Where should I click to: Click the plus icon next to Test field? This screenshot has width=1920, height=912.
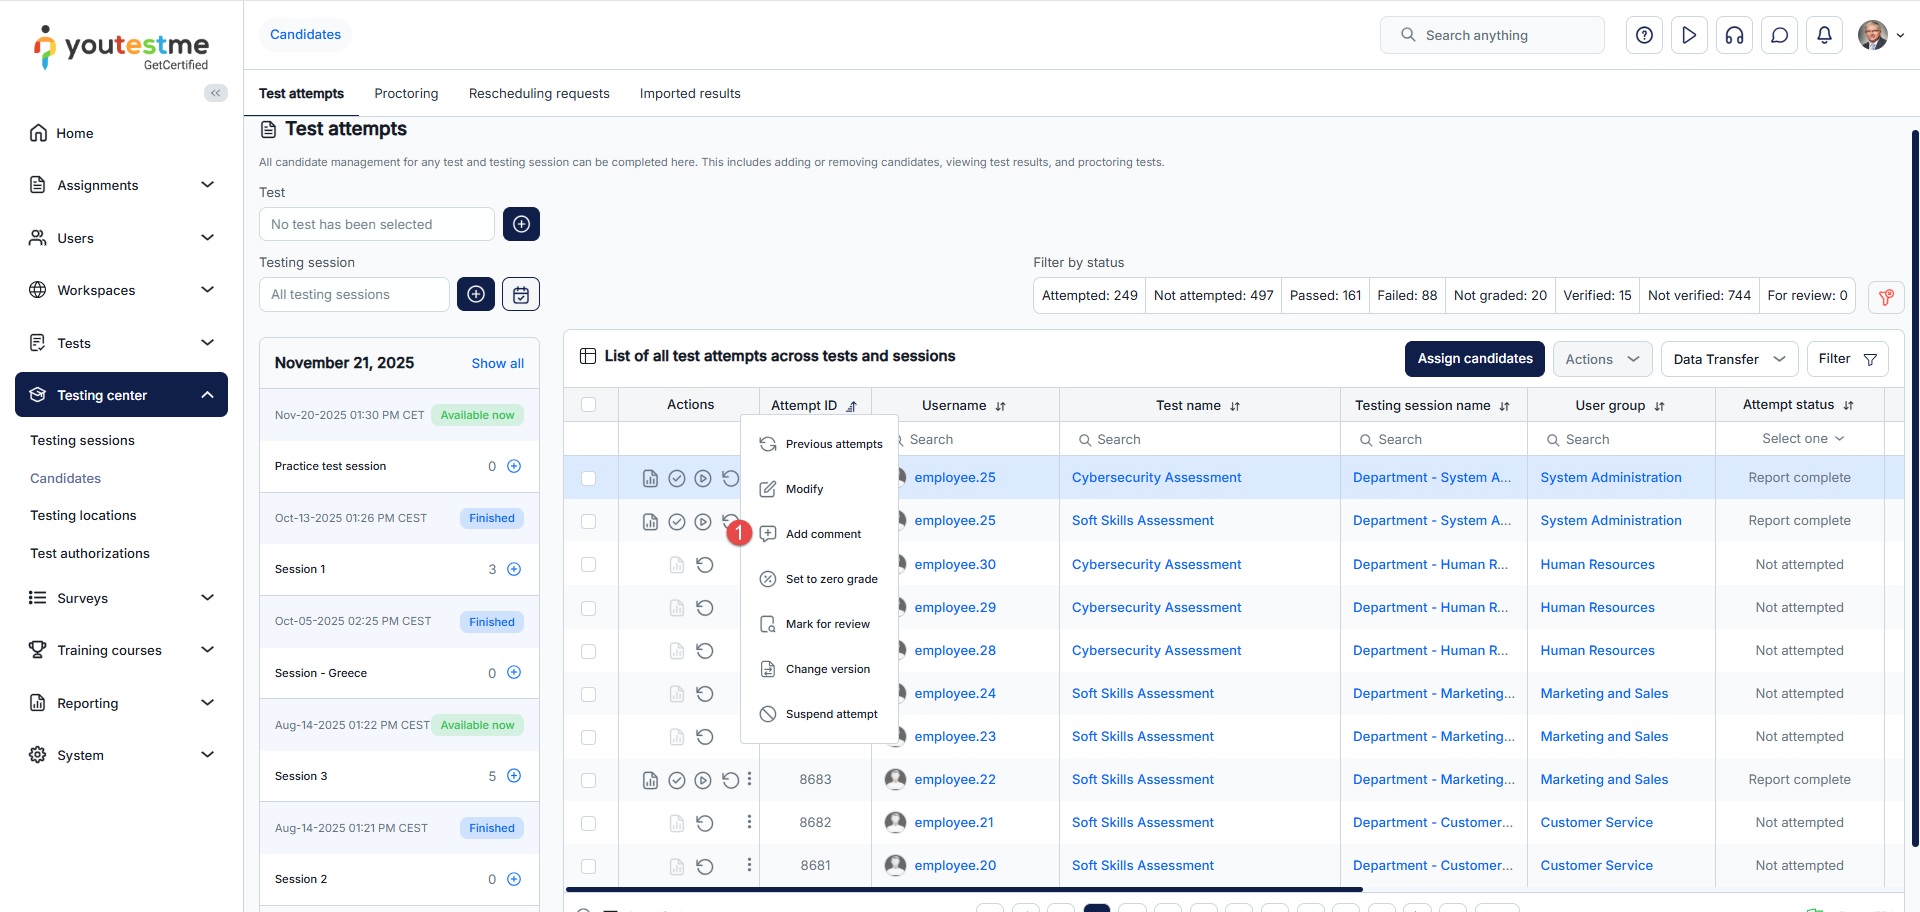point(521,224)
